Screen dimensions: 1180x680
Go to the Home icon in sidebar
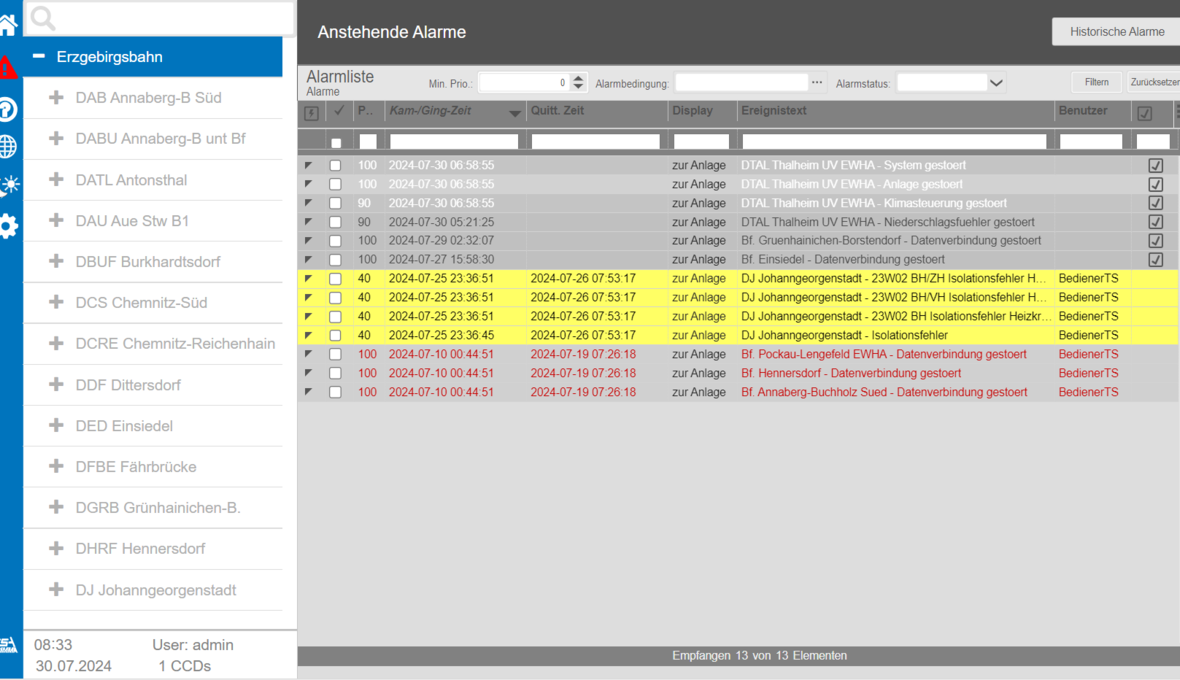pyautogui.click(x=8, y=25)
